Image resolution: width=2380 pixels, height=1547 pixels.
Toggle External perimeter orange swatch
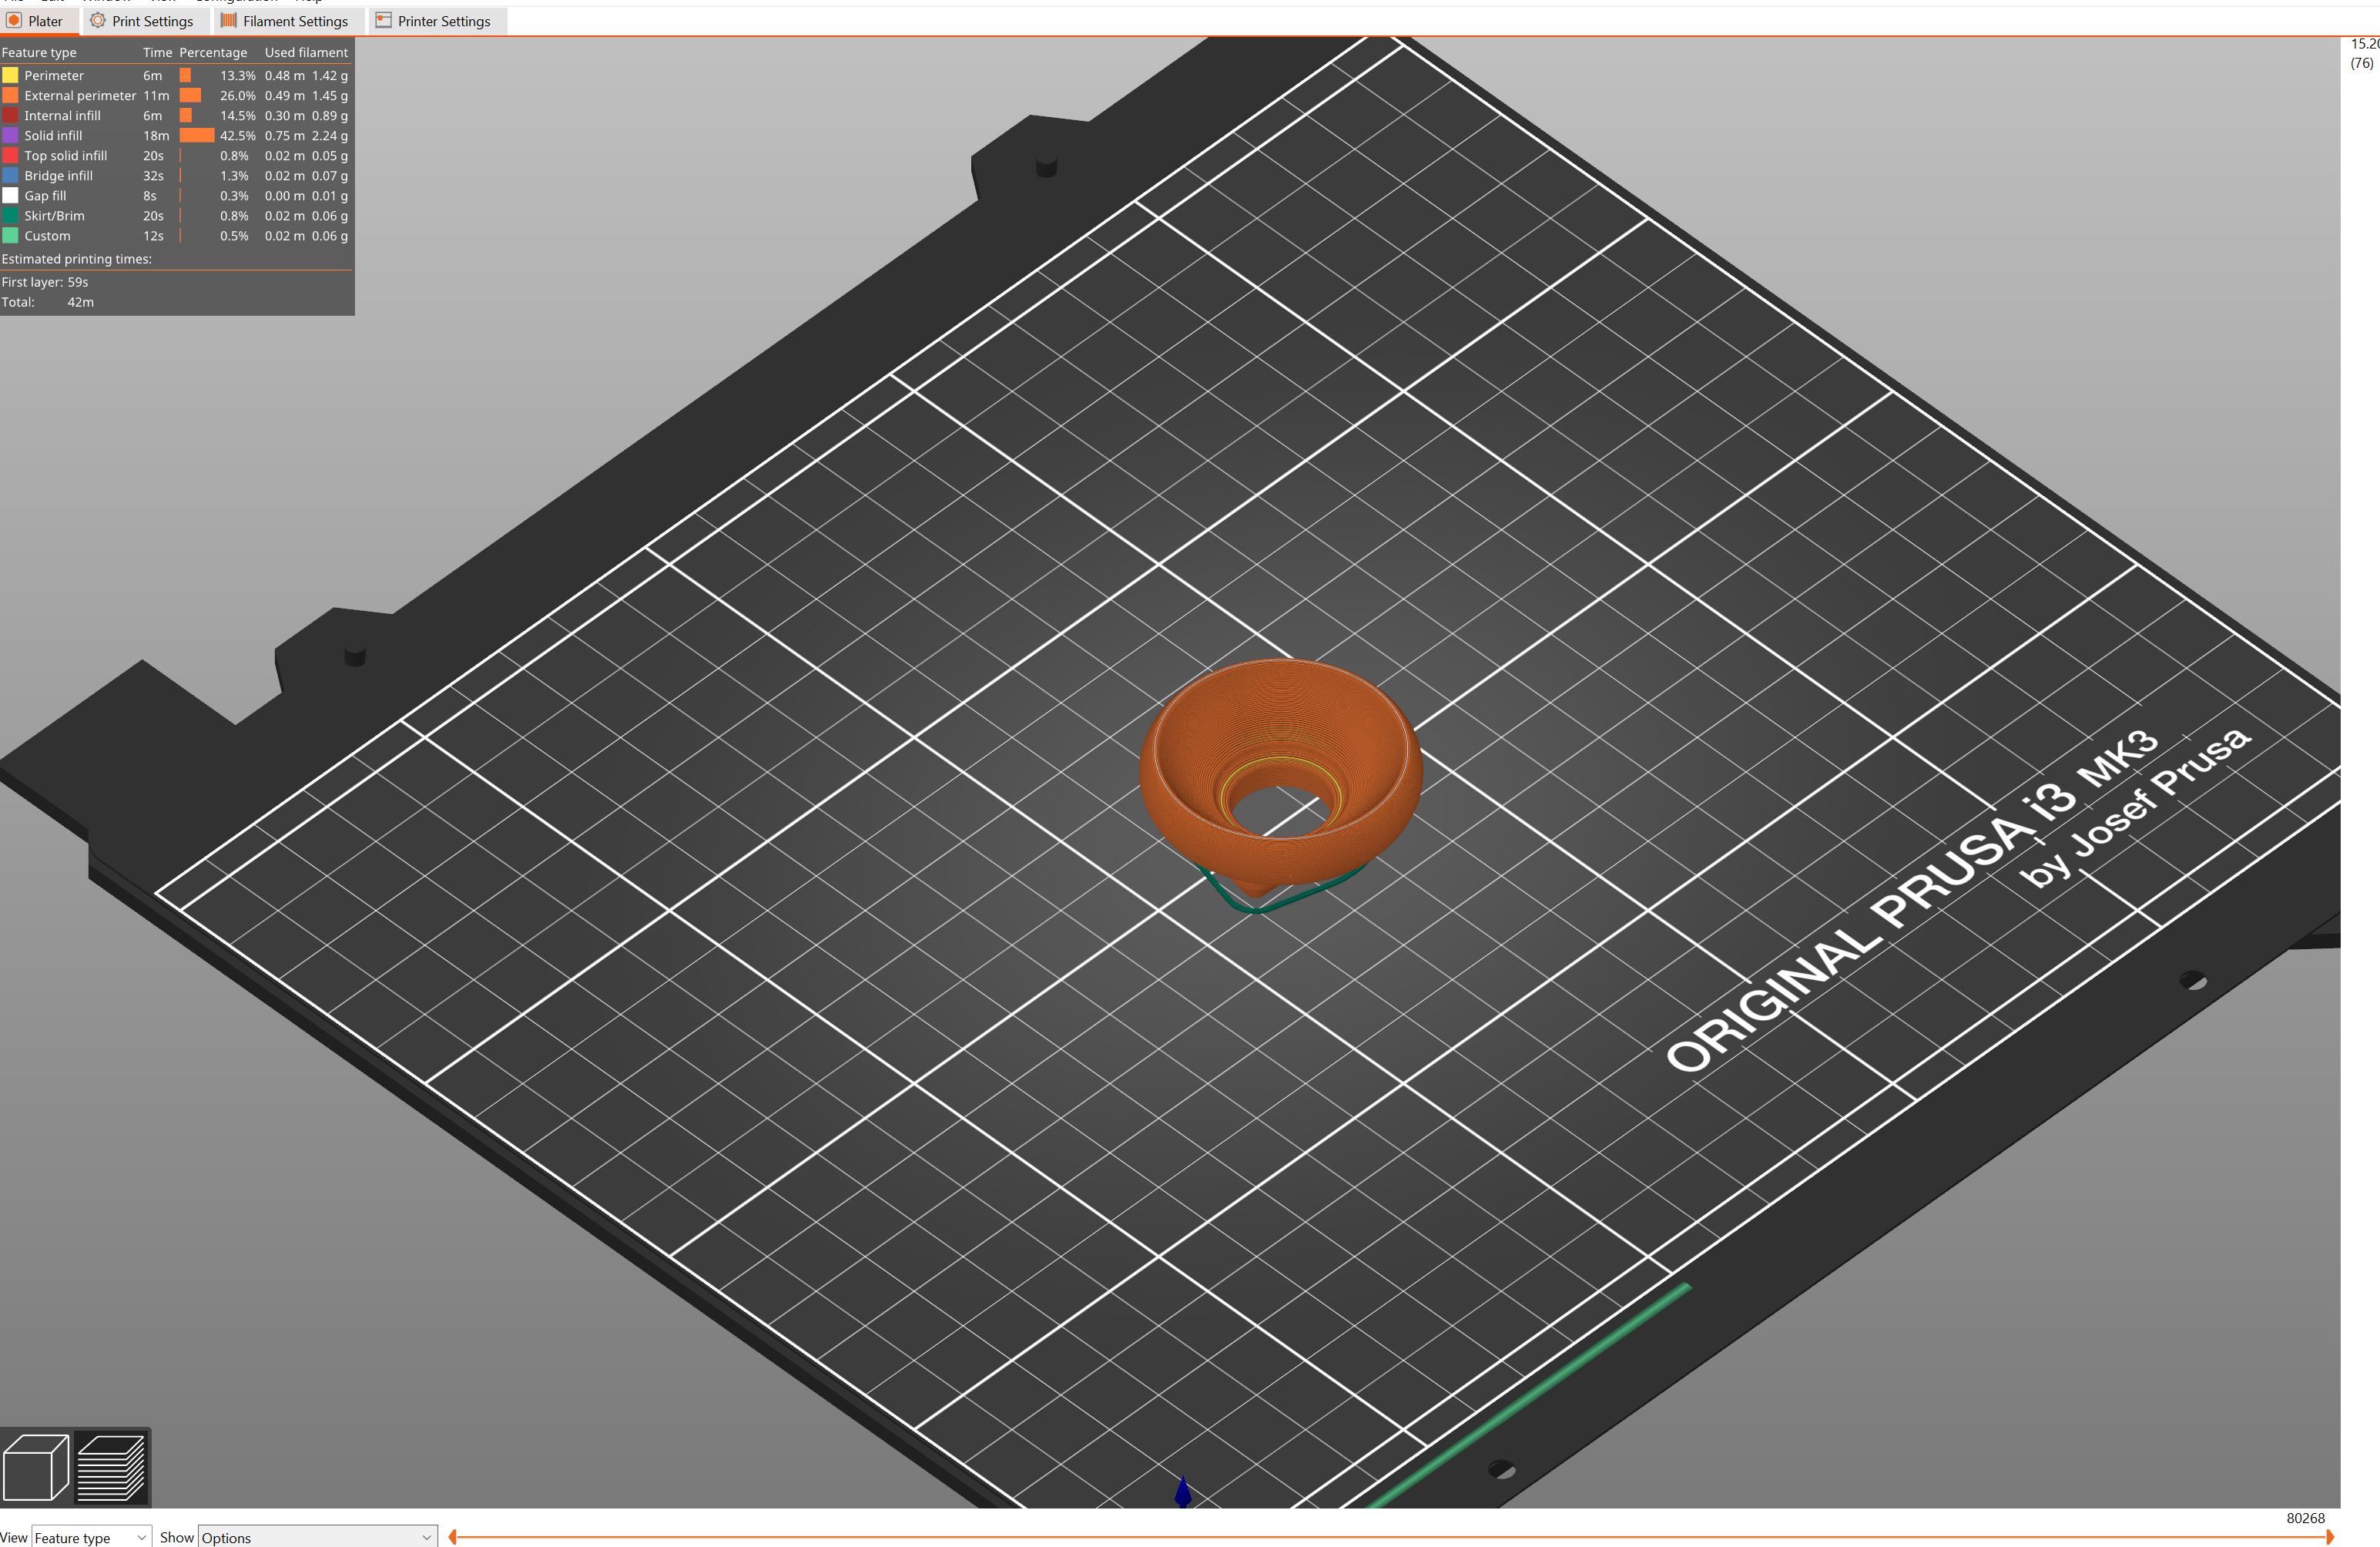point(10,95)
